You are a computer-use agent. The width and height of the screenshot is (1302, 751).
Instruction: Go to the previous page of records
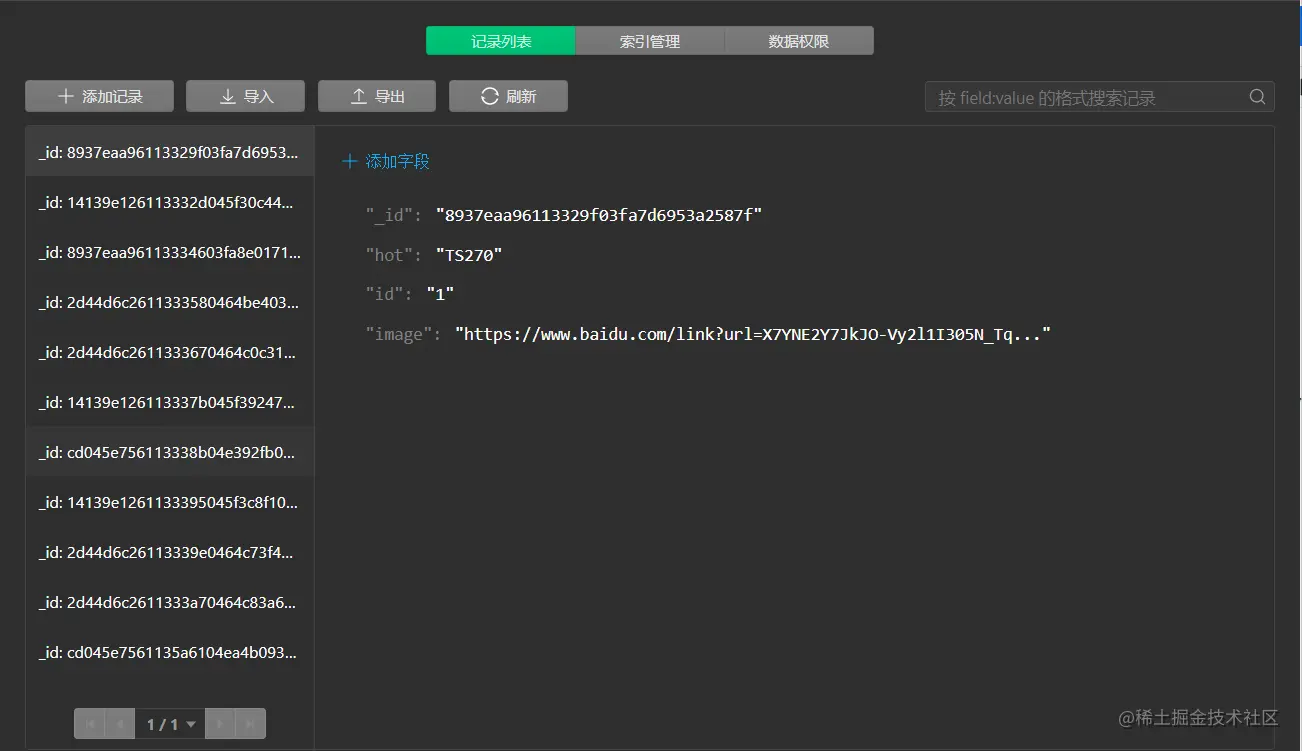(120, 724)
